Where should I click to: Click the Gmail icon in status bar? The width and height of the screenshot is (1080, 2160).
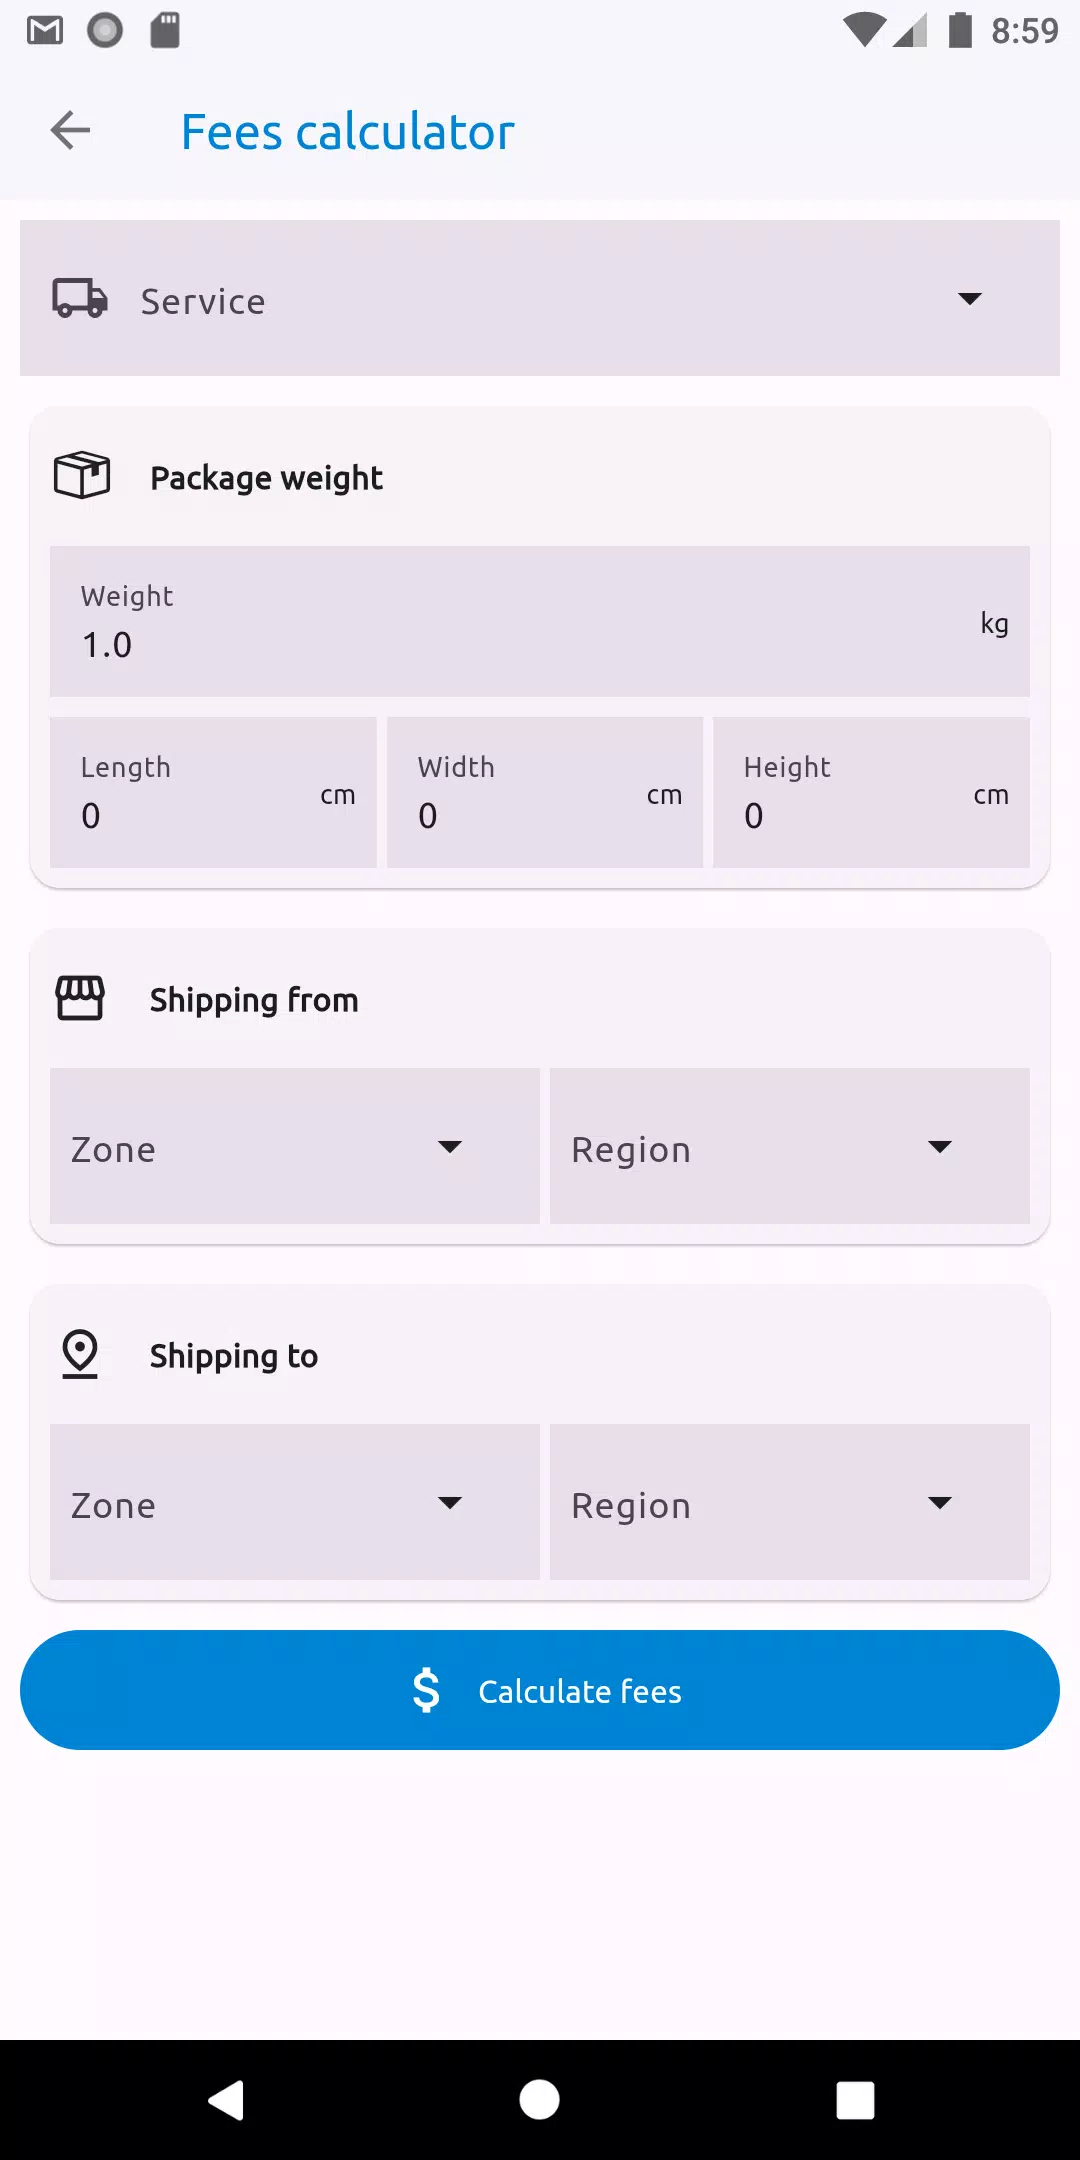tap(45, 31)
